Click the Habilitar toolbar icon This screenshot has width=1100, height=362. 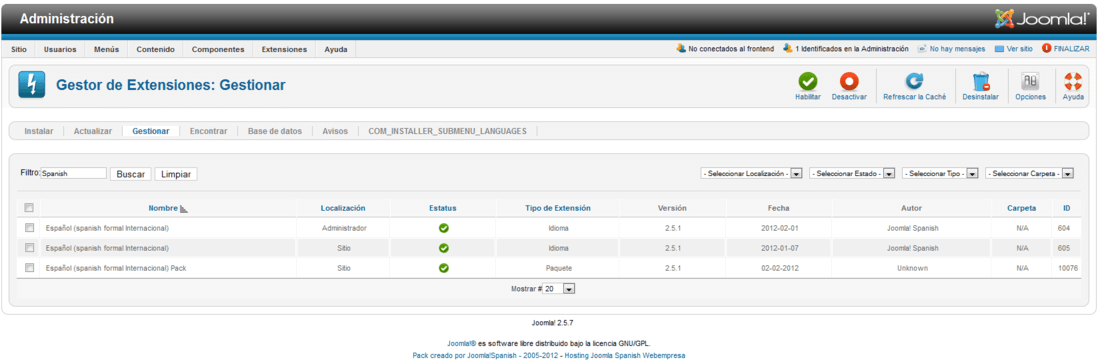tap(807, 81)
